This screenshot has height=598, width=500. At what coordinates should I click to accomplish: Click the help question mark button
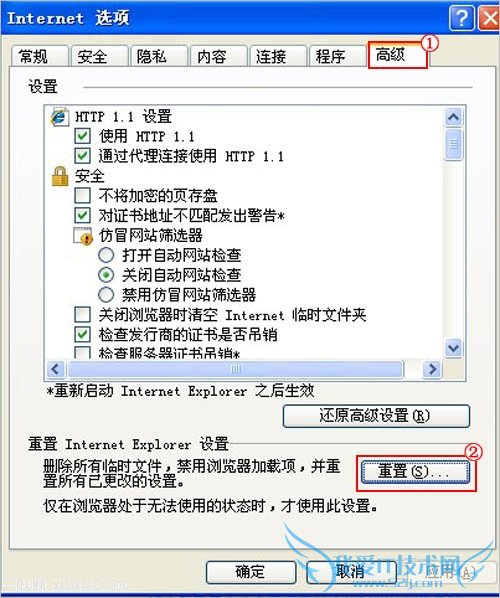[x=461, y=18]
